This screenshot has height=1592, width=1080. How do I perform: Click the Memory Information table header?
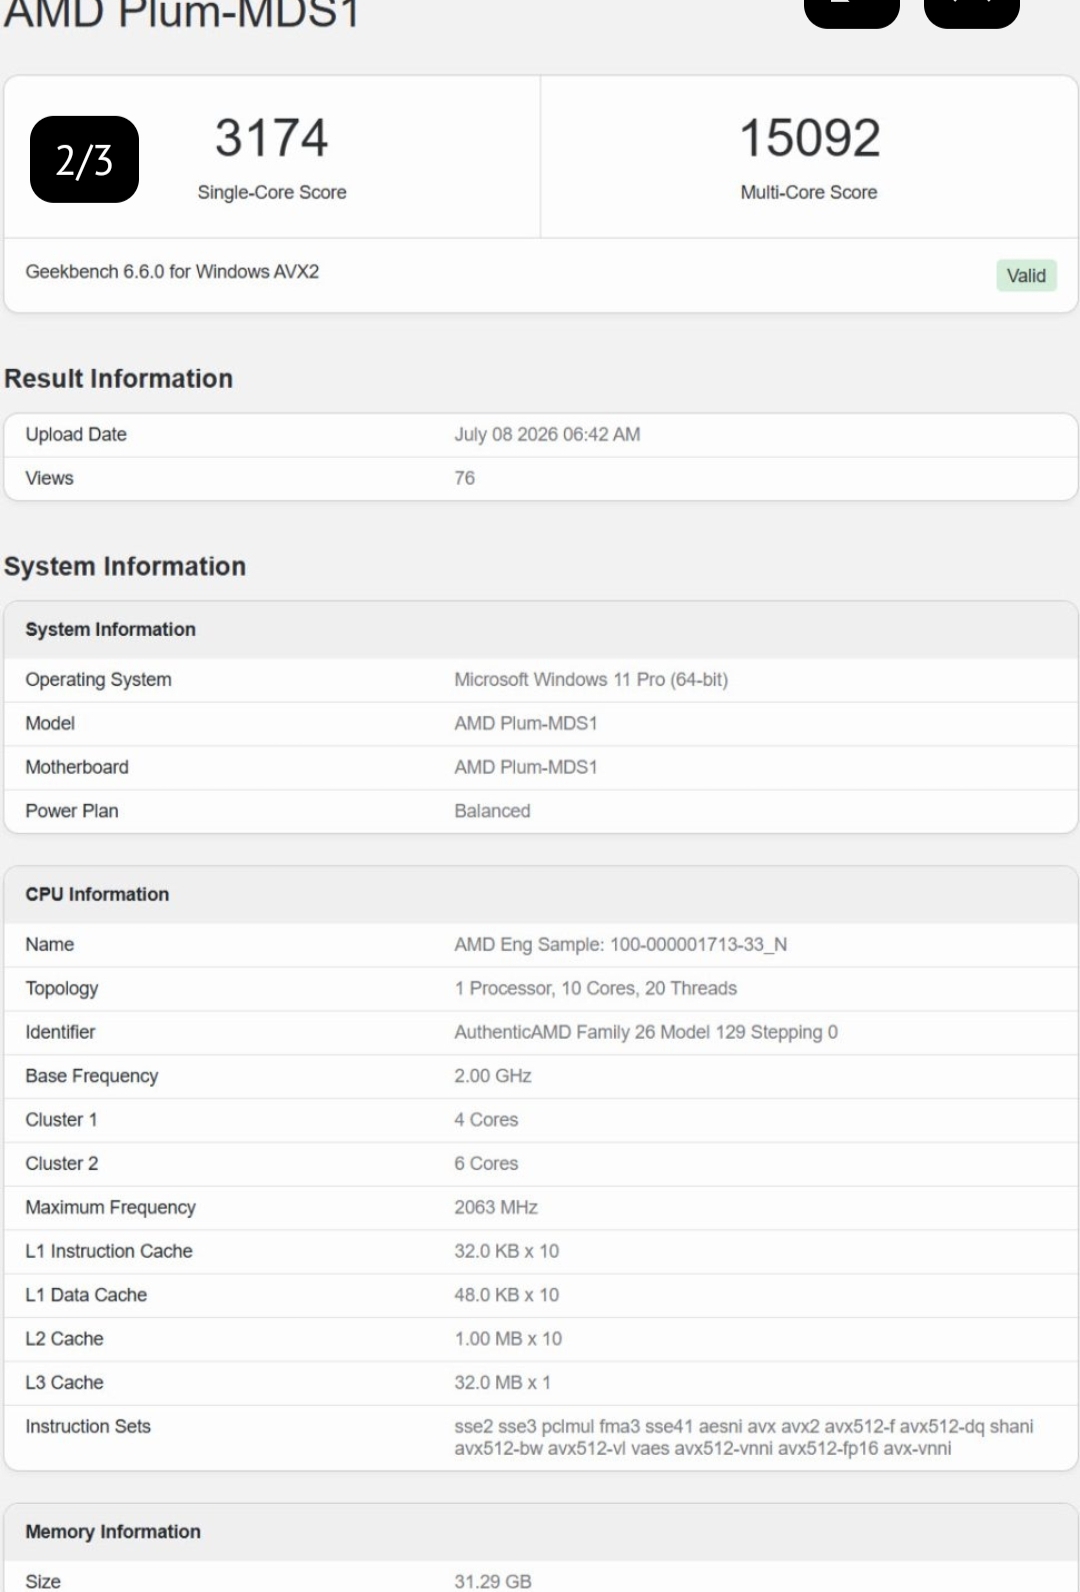coord(113,1531)
